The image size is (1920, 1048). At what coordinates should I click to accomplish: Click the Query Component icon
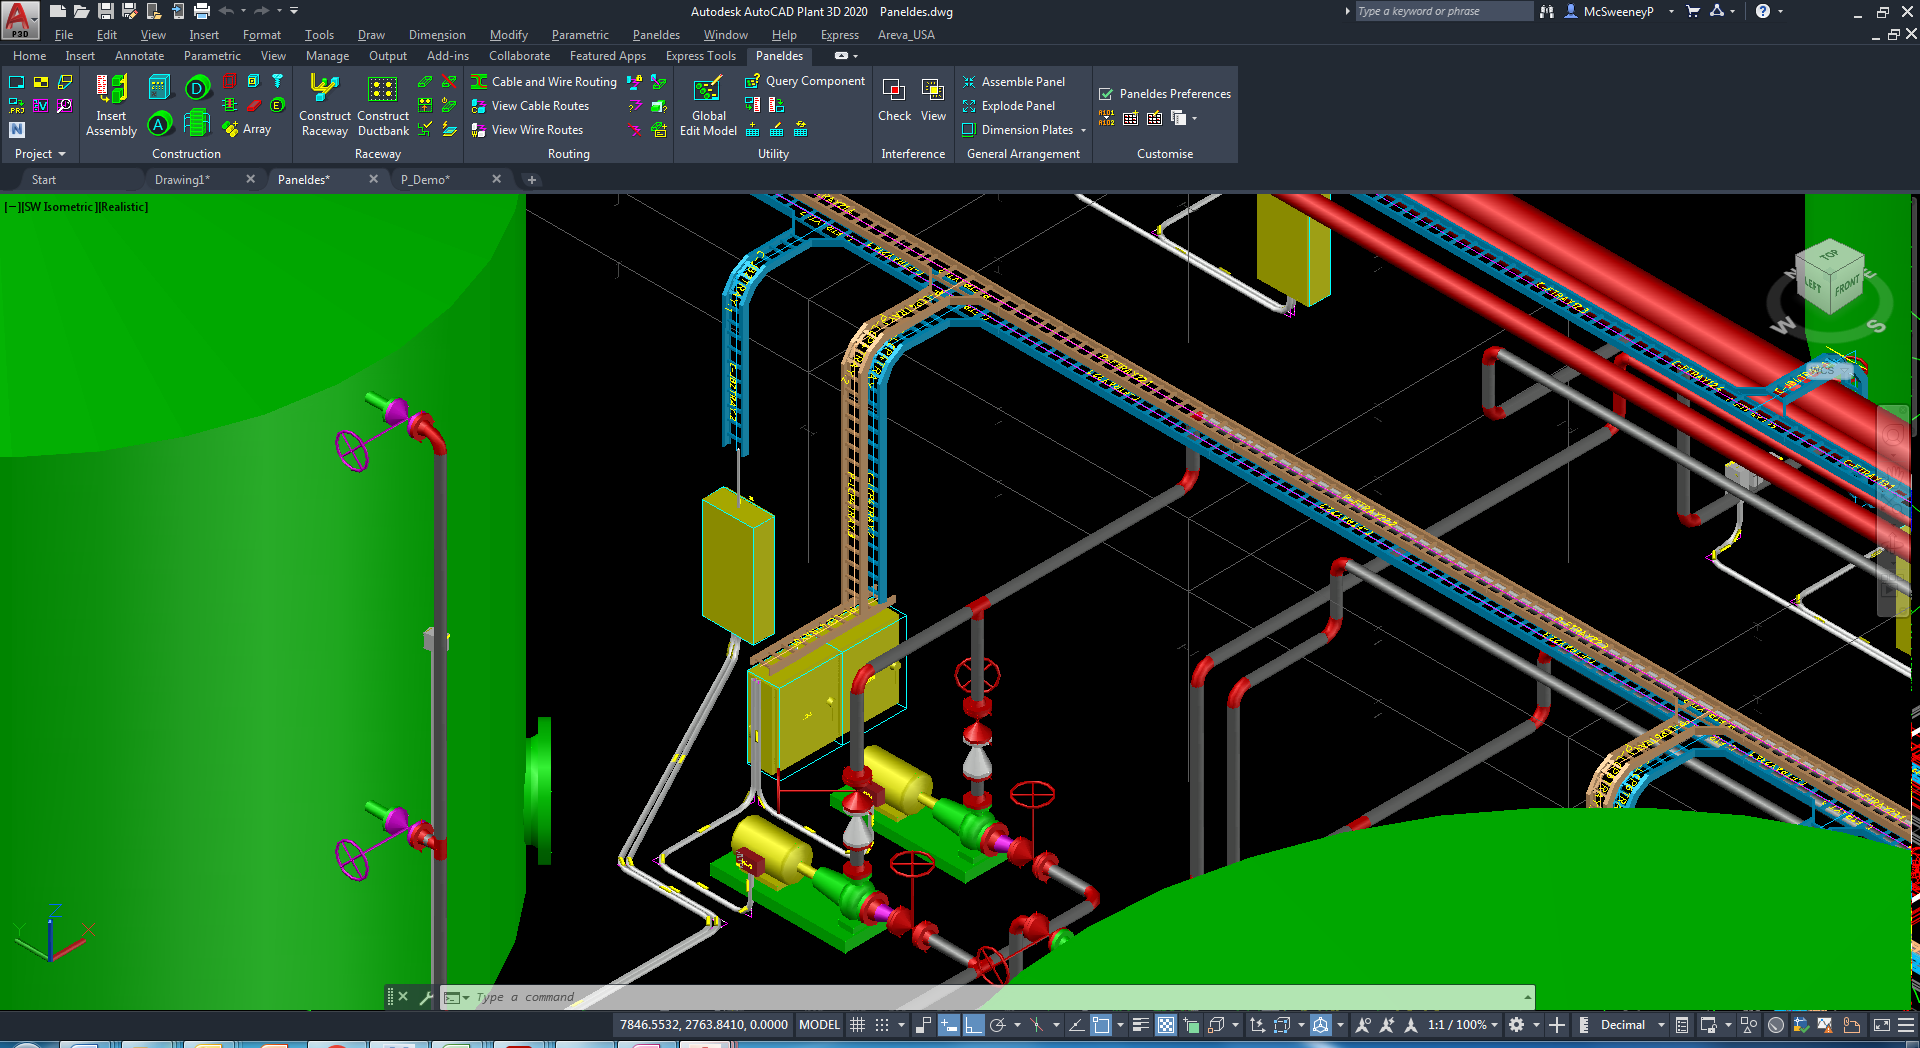752,81
